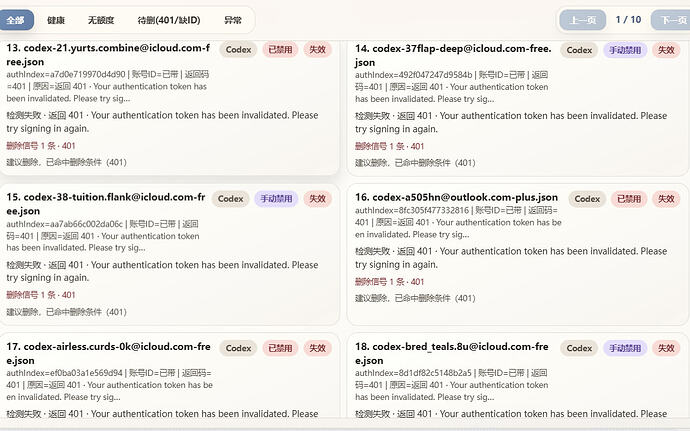690x431 pixels.
Task: Click Codex tag on card 15
Action: click(x=231, y=199)
